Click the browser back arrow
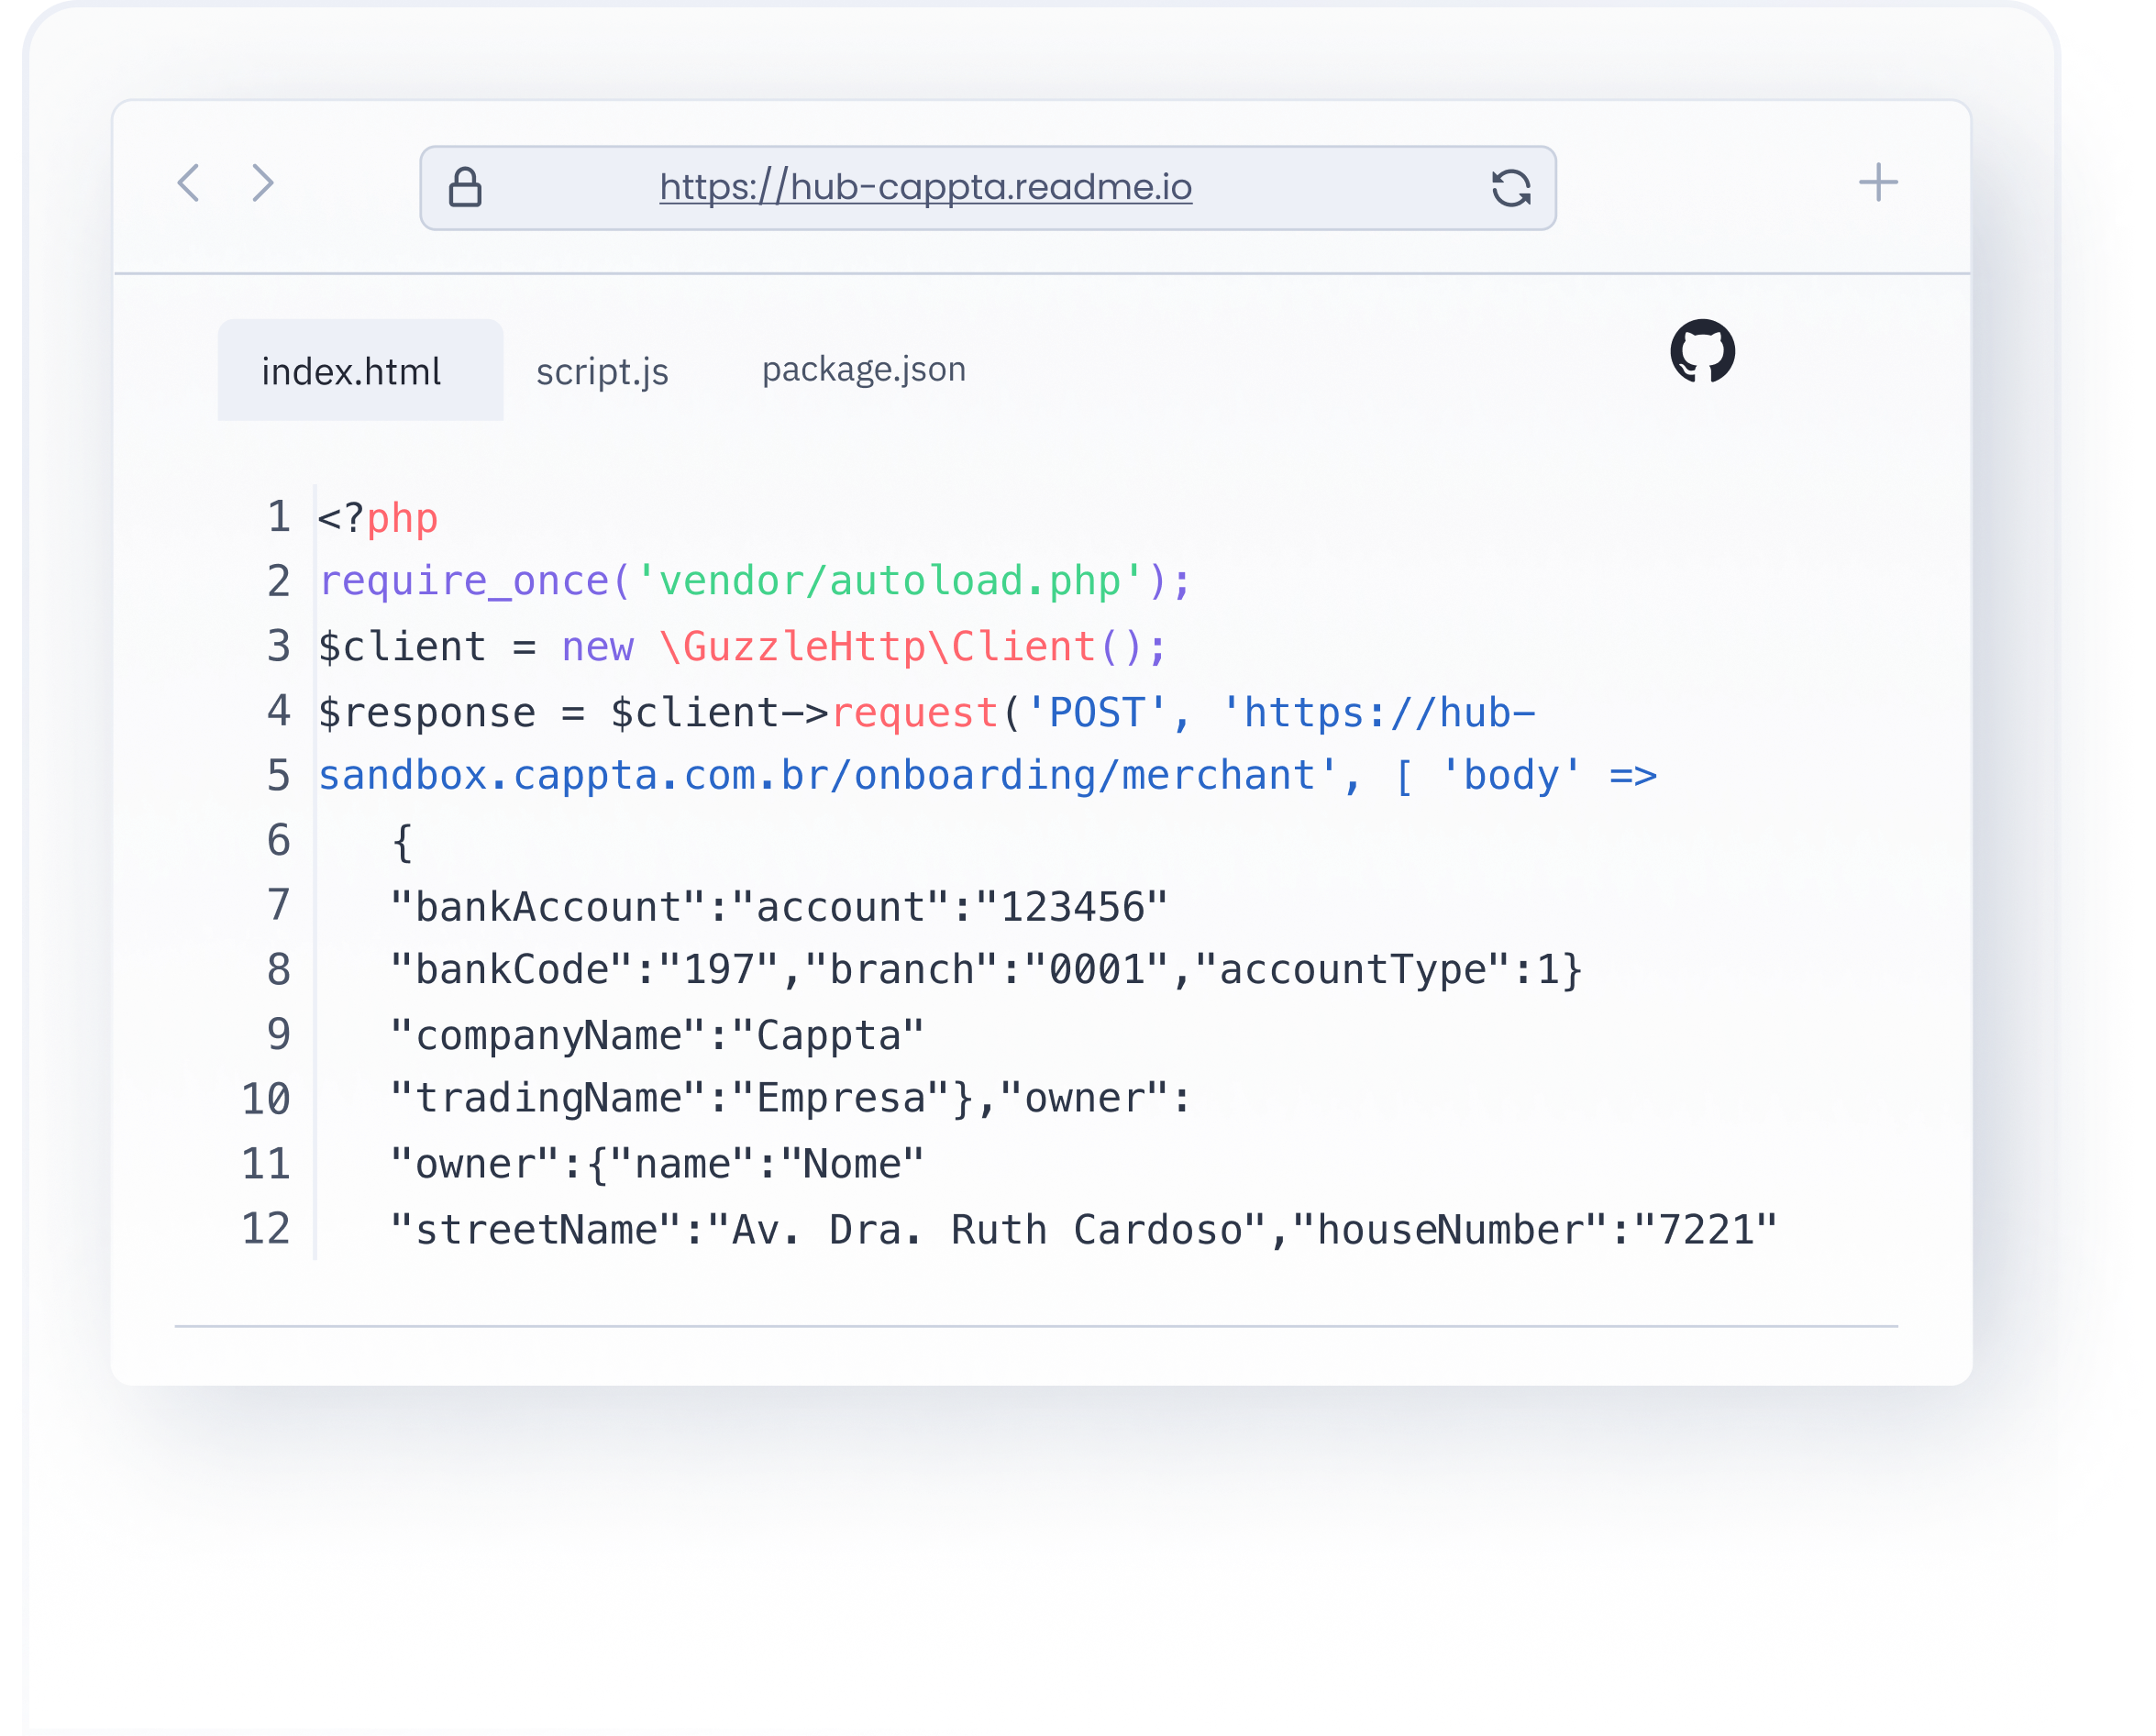Viewport: 2156px width, 1736px height. (x=189, y=183)
